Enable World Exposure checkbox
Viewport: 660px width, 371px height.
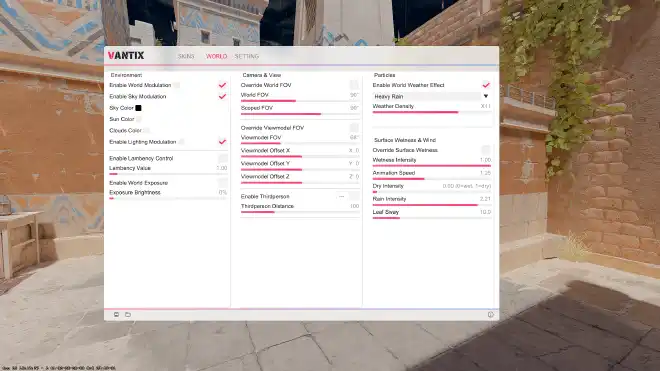(223, 183)
